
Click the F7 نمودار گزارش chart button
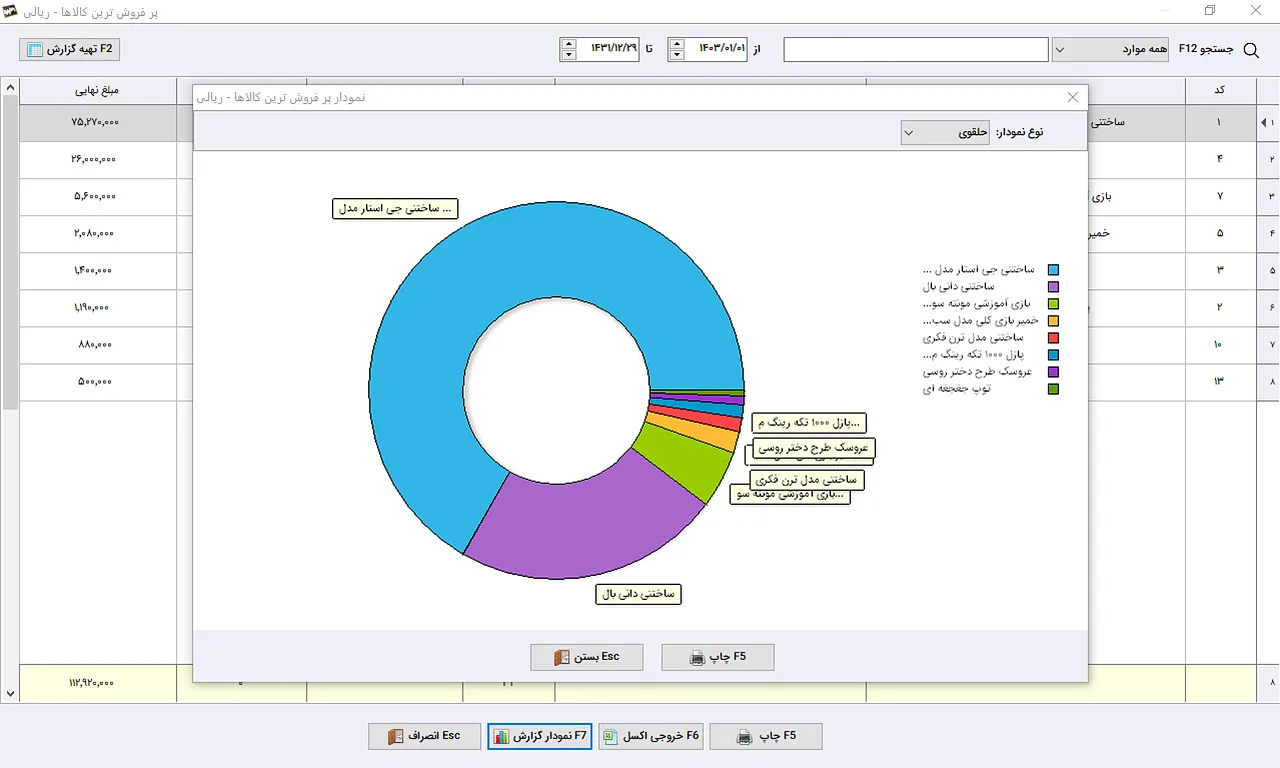click(540, 736)
